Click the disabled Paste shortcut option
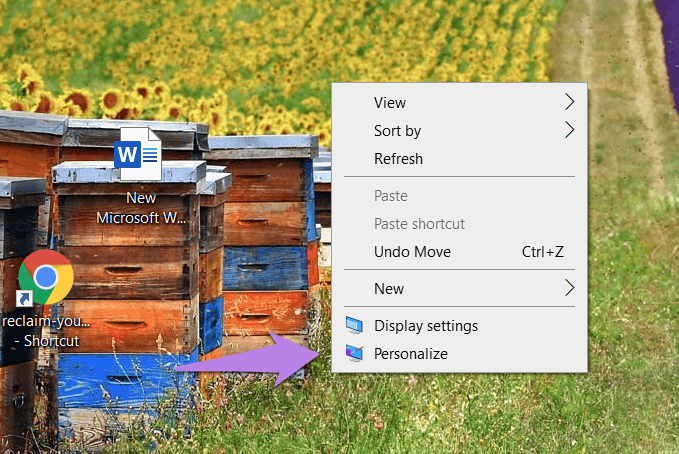 click(419, 224)
